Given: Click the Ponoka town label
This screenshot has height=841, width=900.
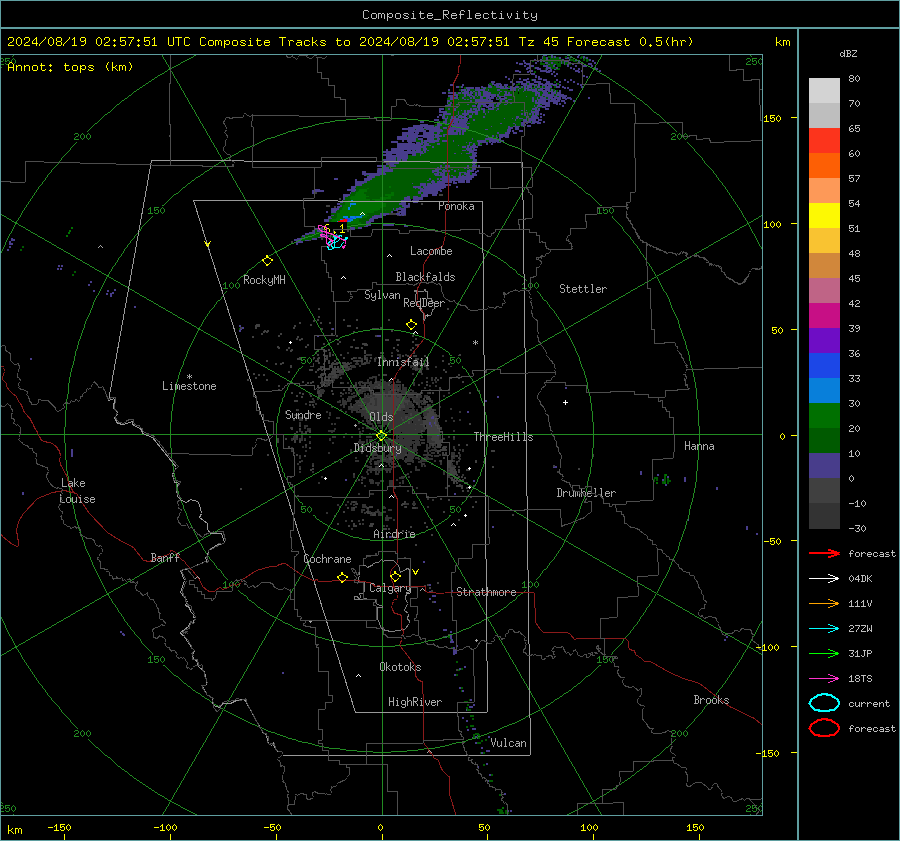Looking at the screenshot, I should click(x=456, y=206).
